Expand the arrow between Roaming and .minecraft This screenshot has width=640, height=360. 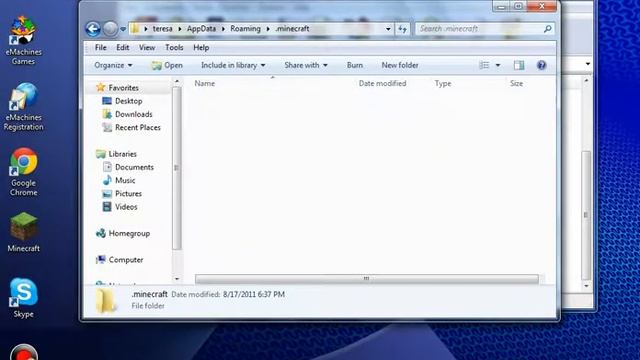268,29
